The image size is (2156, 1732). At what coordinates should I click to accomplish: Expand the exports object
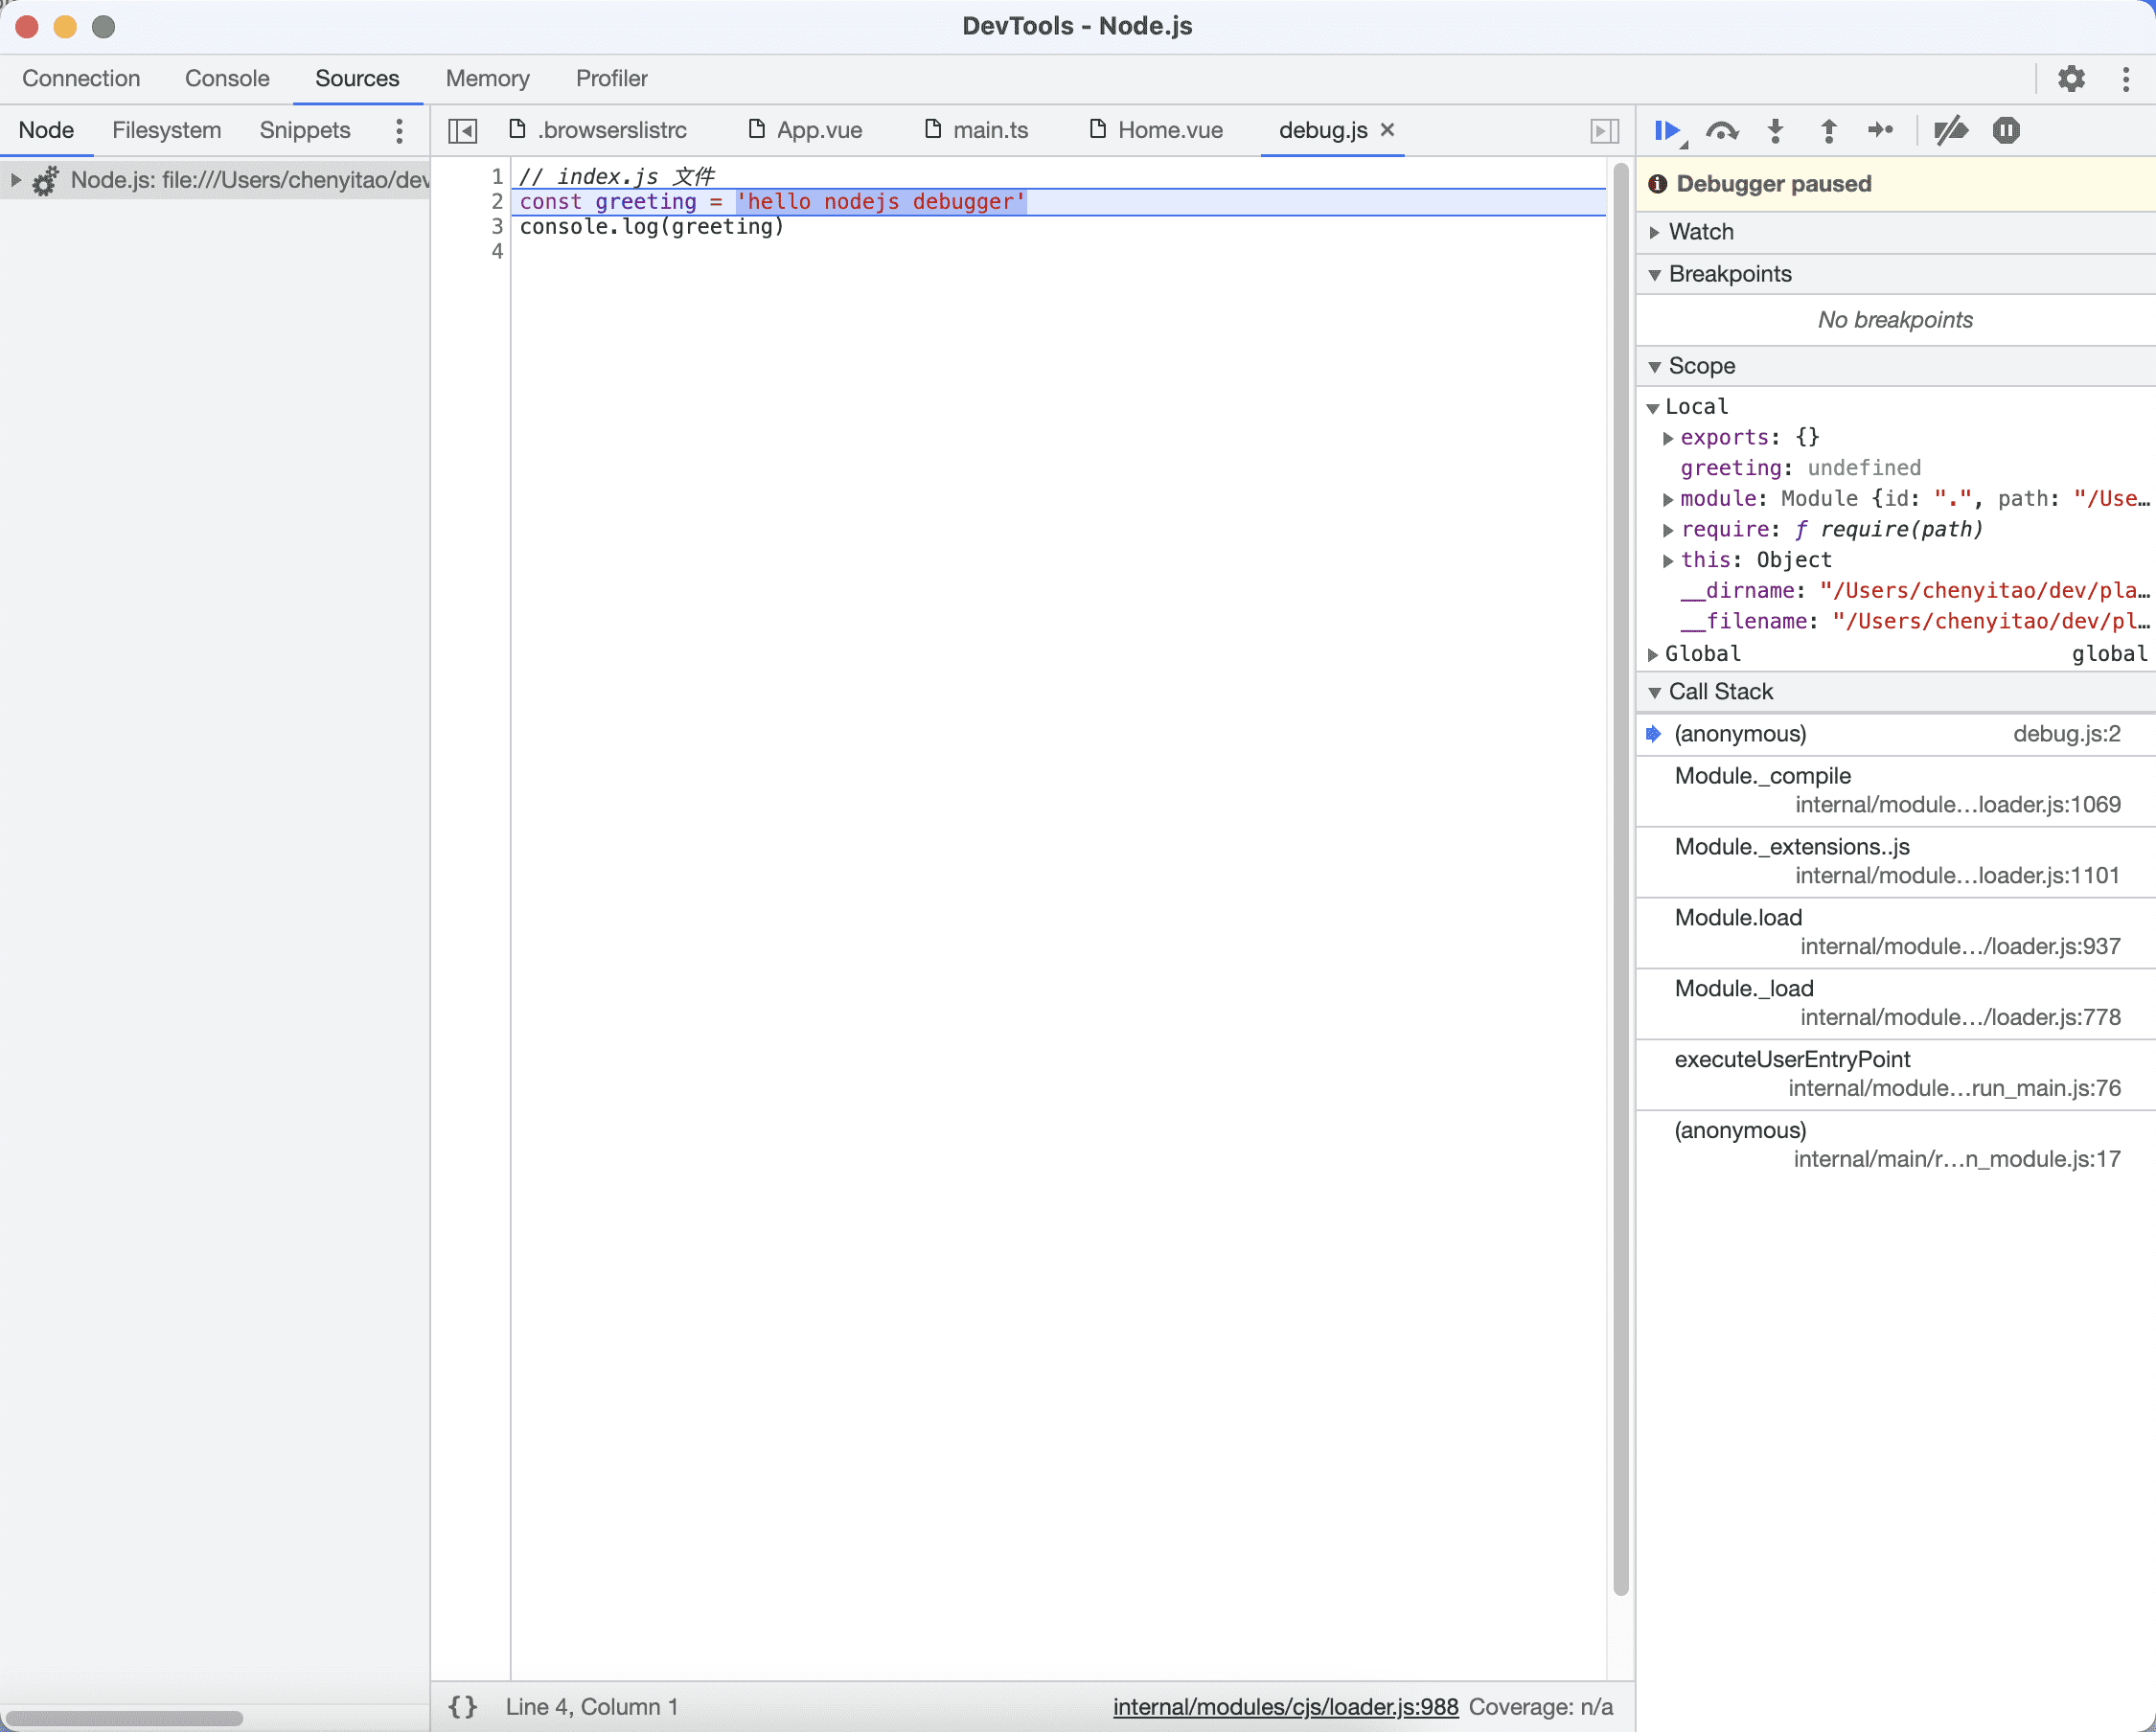(1668, 438)
